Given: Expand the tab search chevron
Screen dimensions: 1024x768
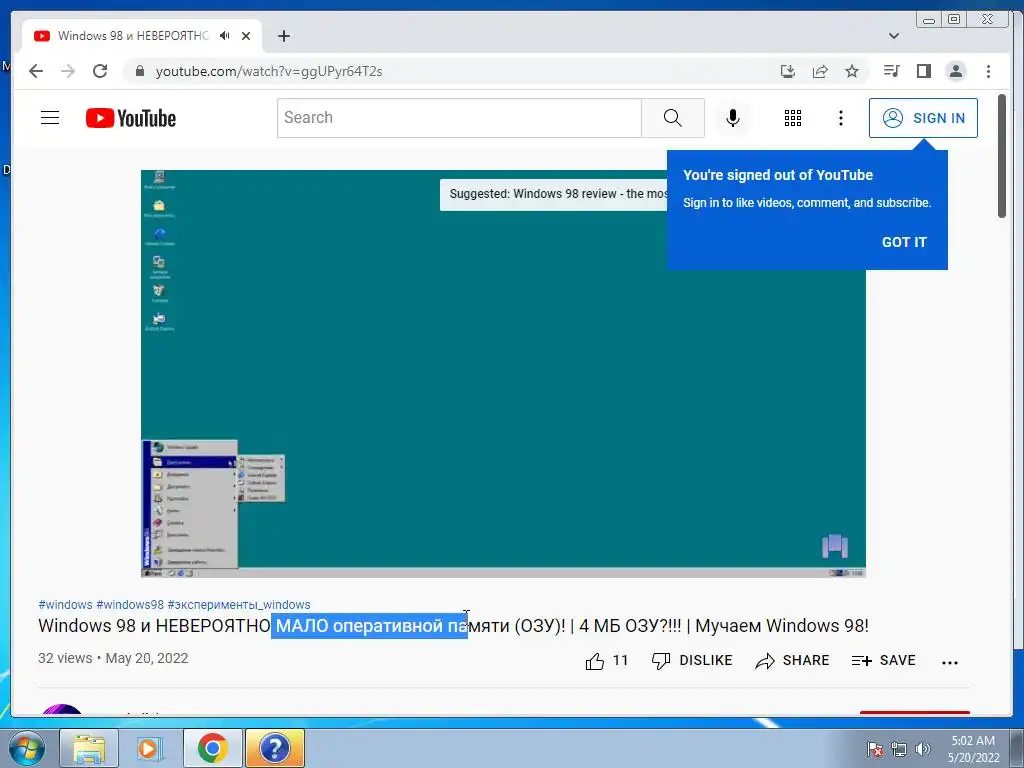Looking at the screenshot, I should pyautogui.click(x=894, y=36).
